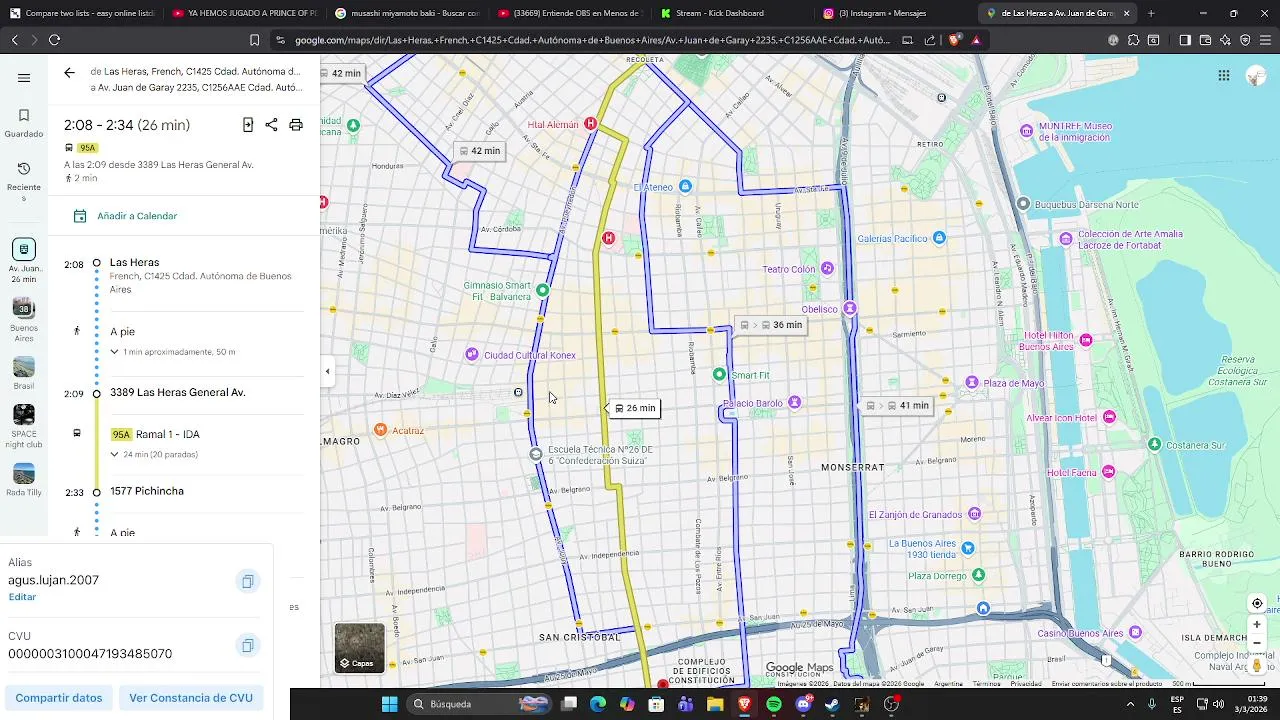Screen dimensions: 1280x720
Task: Print the directions with the printer icon
Action: pos(296,125)
